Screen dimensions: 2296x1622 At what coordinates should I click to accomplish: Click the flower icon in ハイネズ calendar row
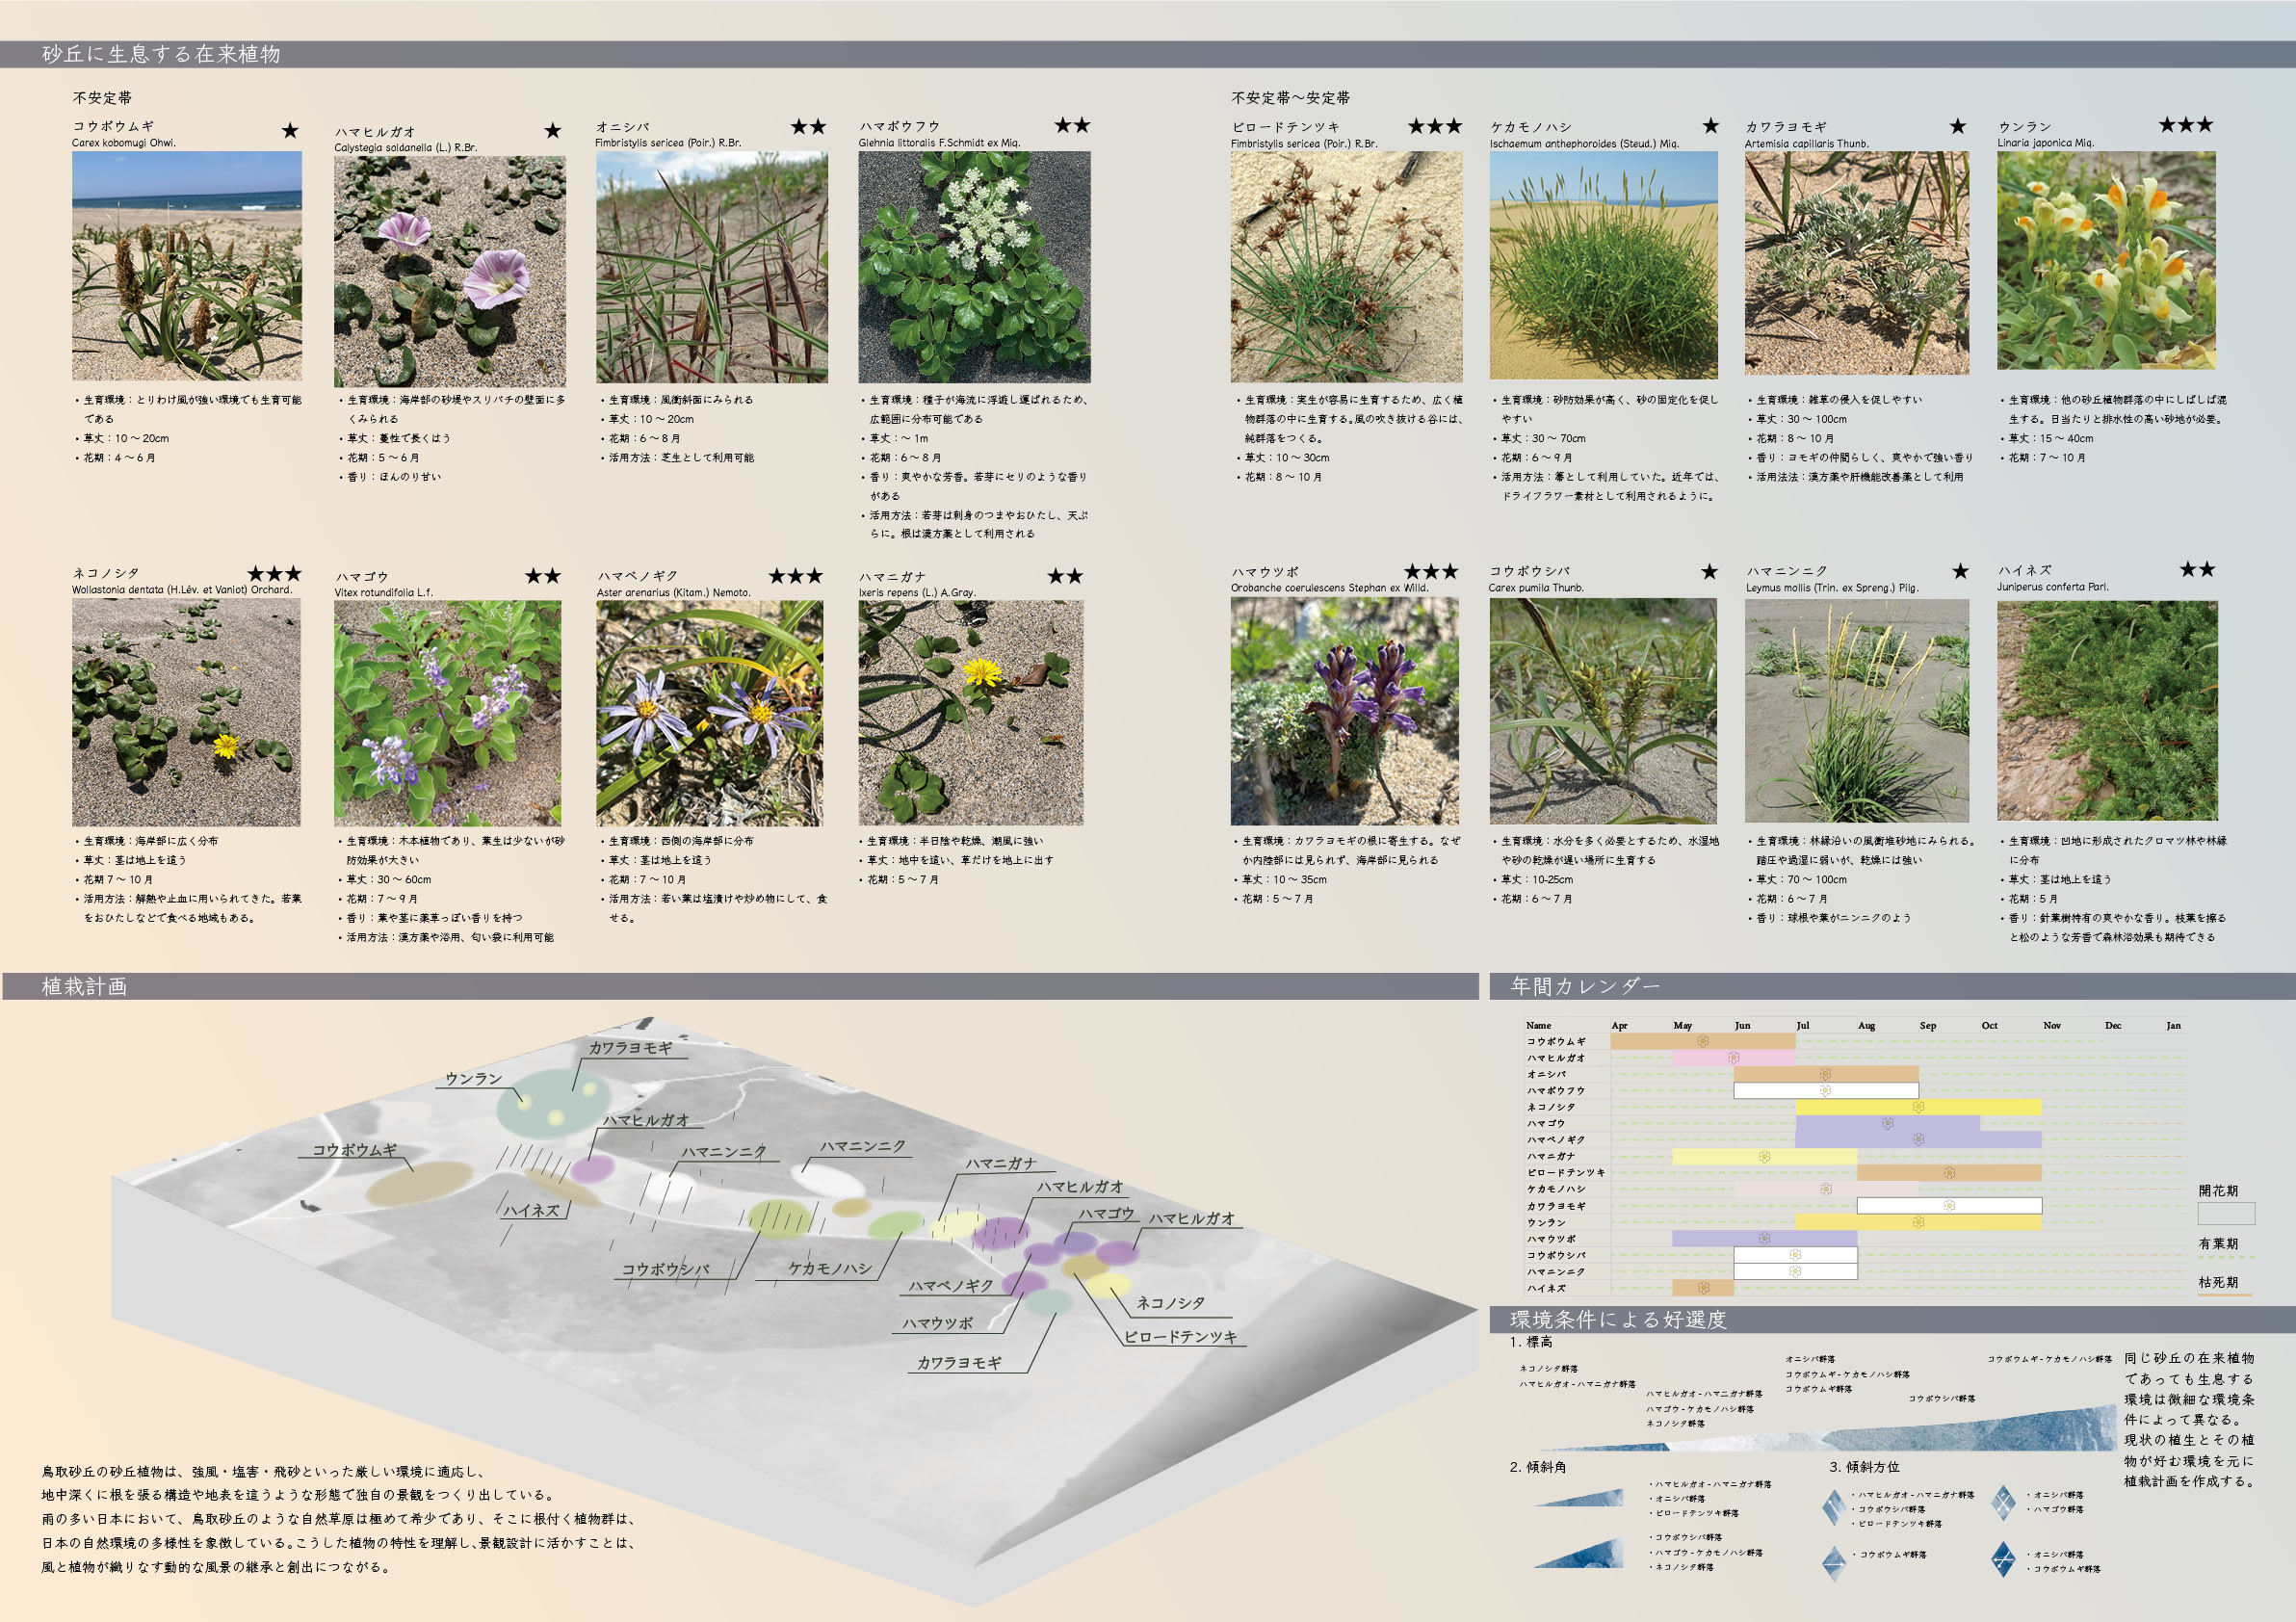click(x=1703, y=1288)
